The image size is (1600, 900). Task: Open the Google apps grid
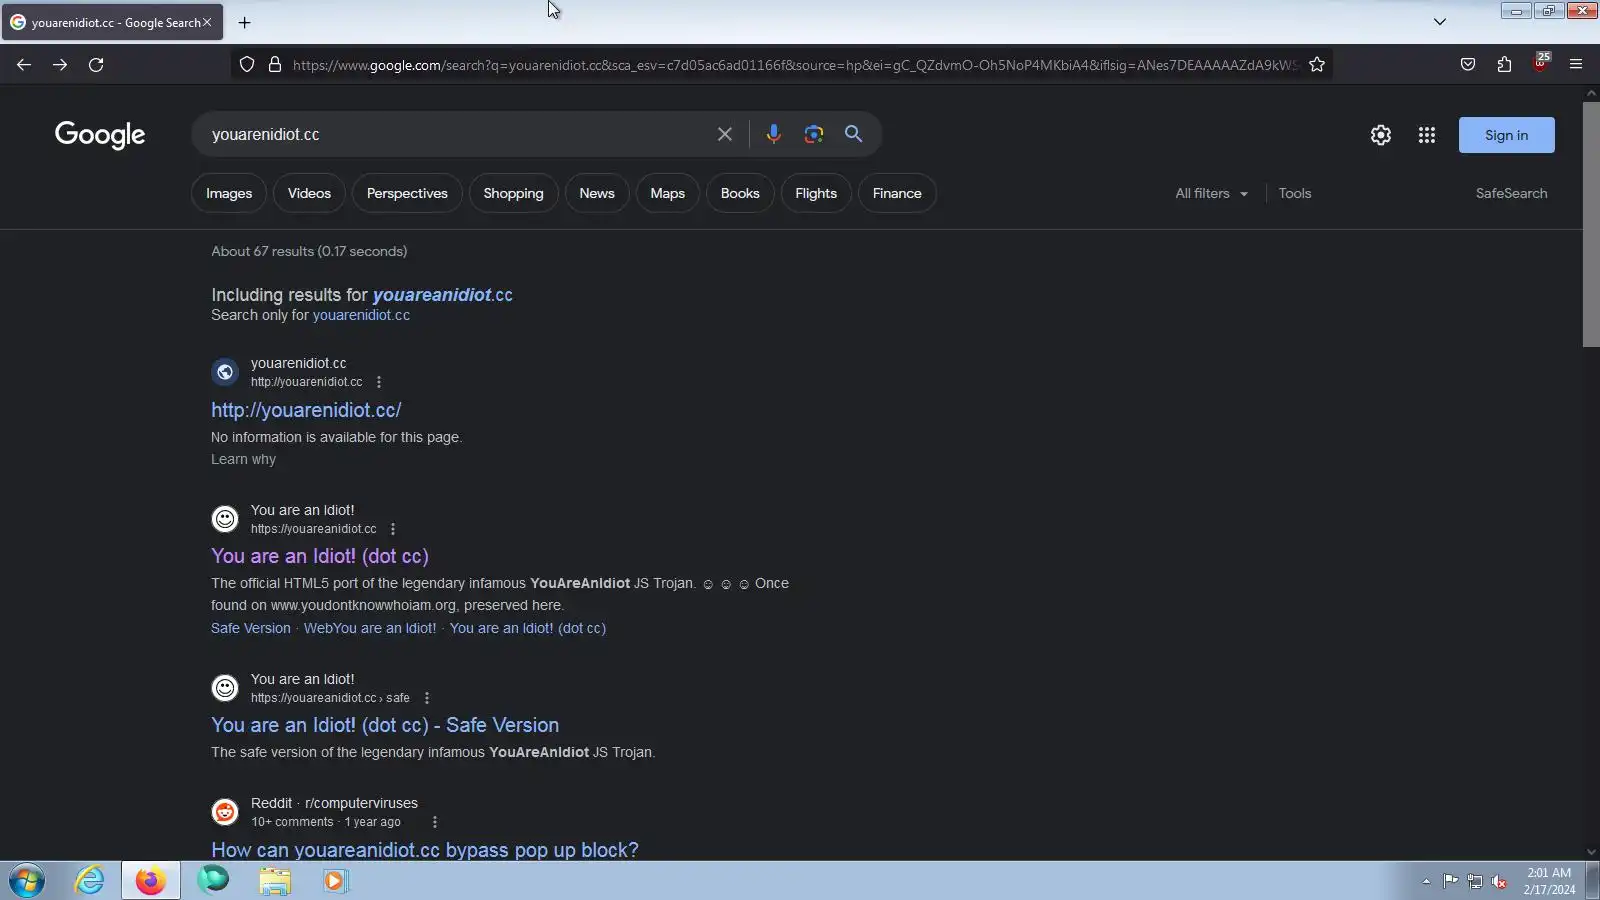1427,135
